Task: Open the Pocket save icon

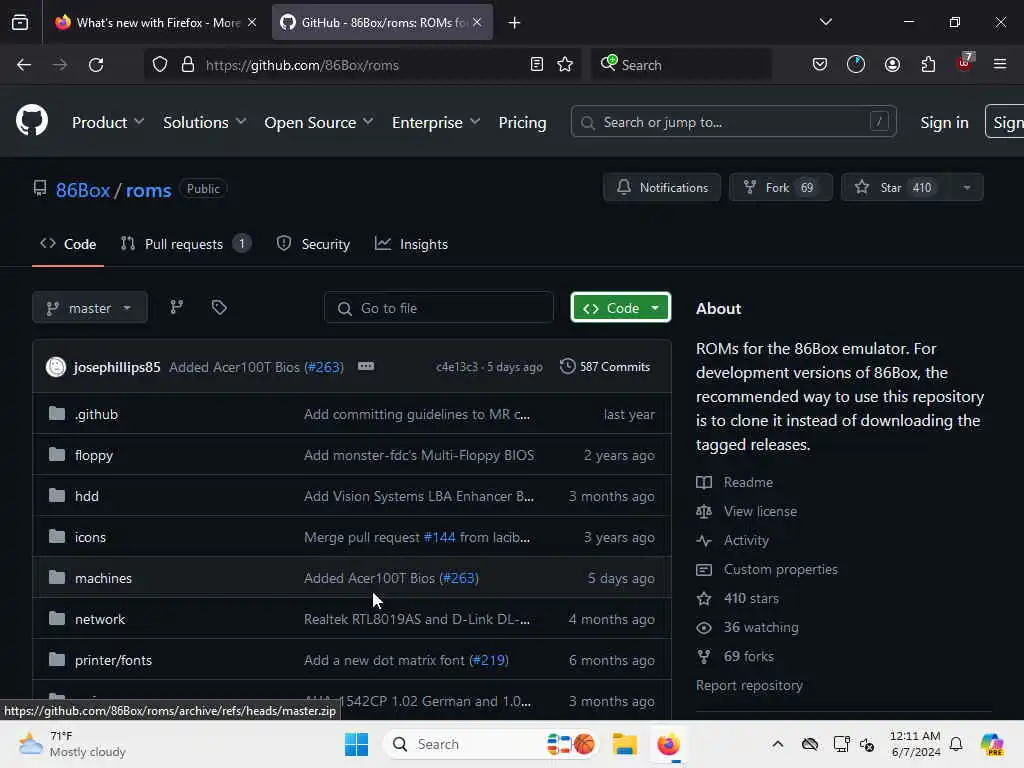Action: [x=820, y=64]
